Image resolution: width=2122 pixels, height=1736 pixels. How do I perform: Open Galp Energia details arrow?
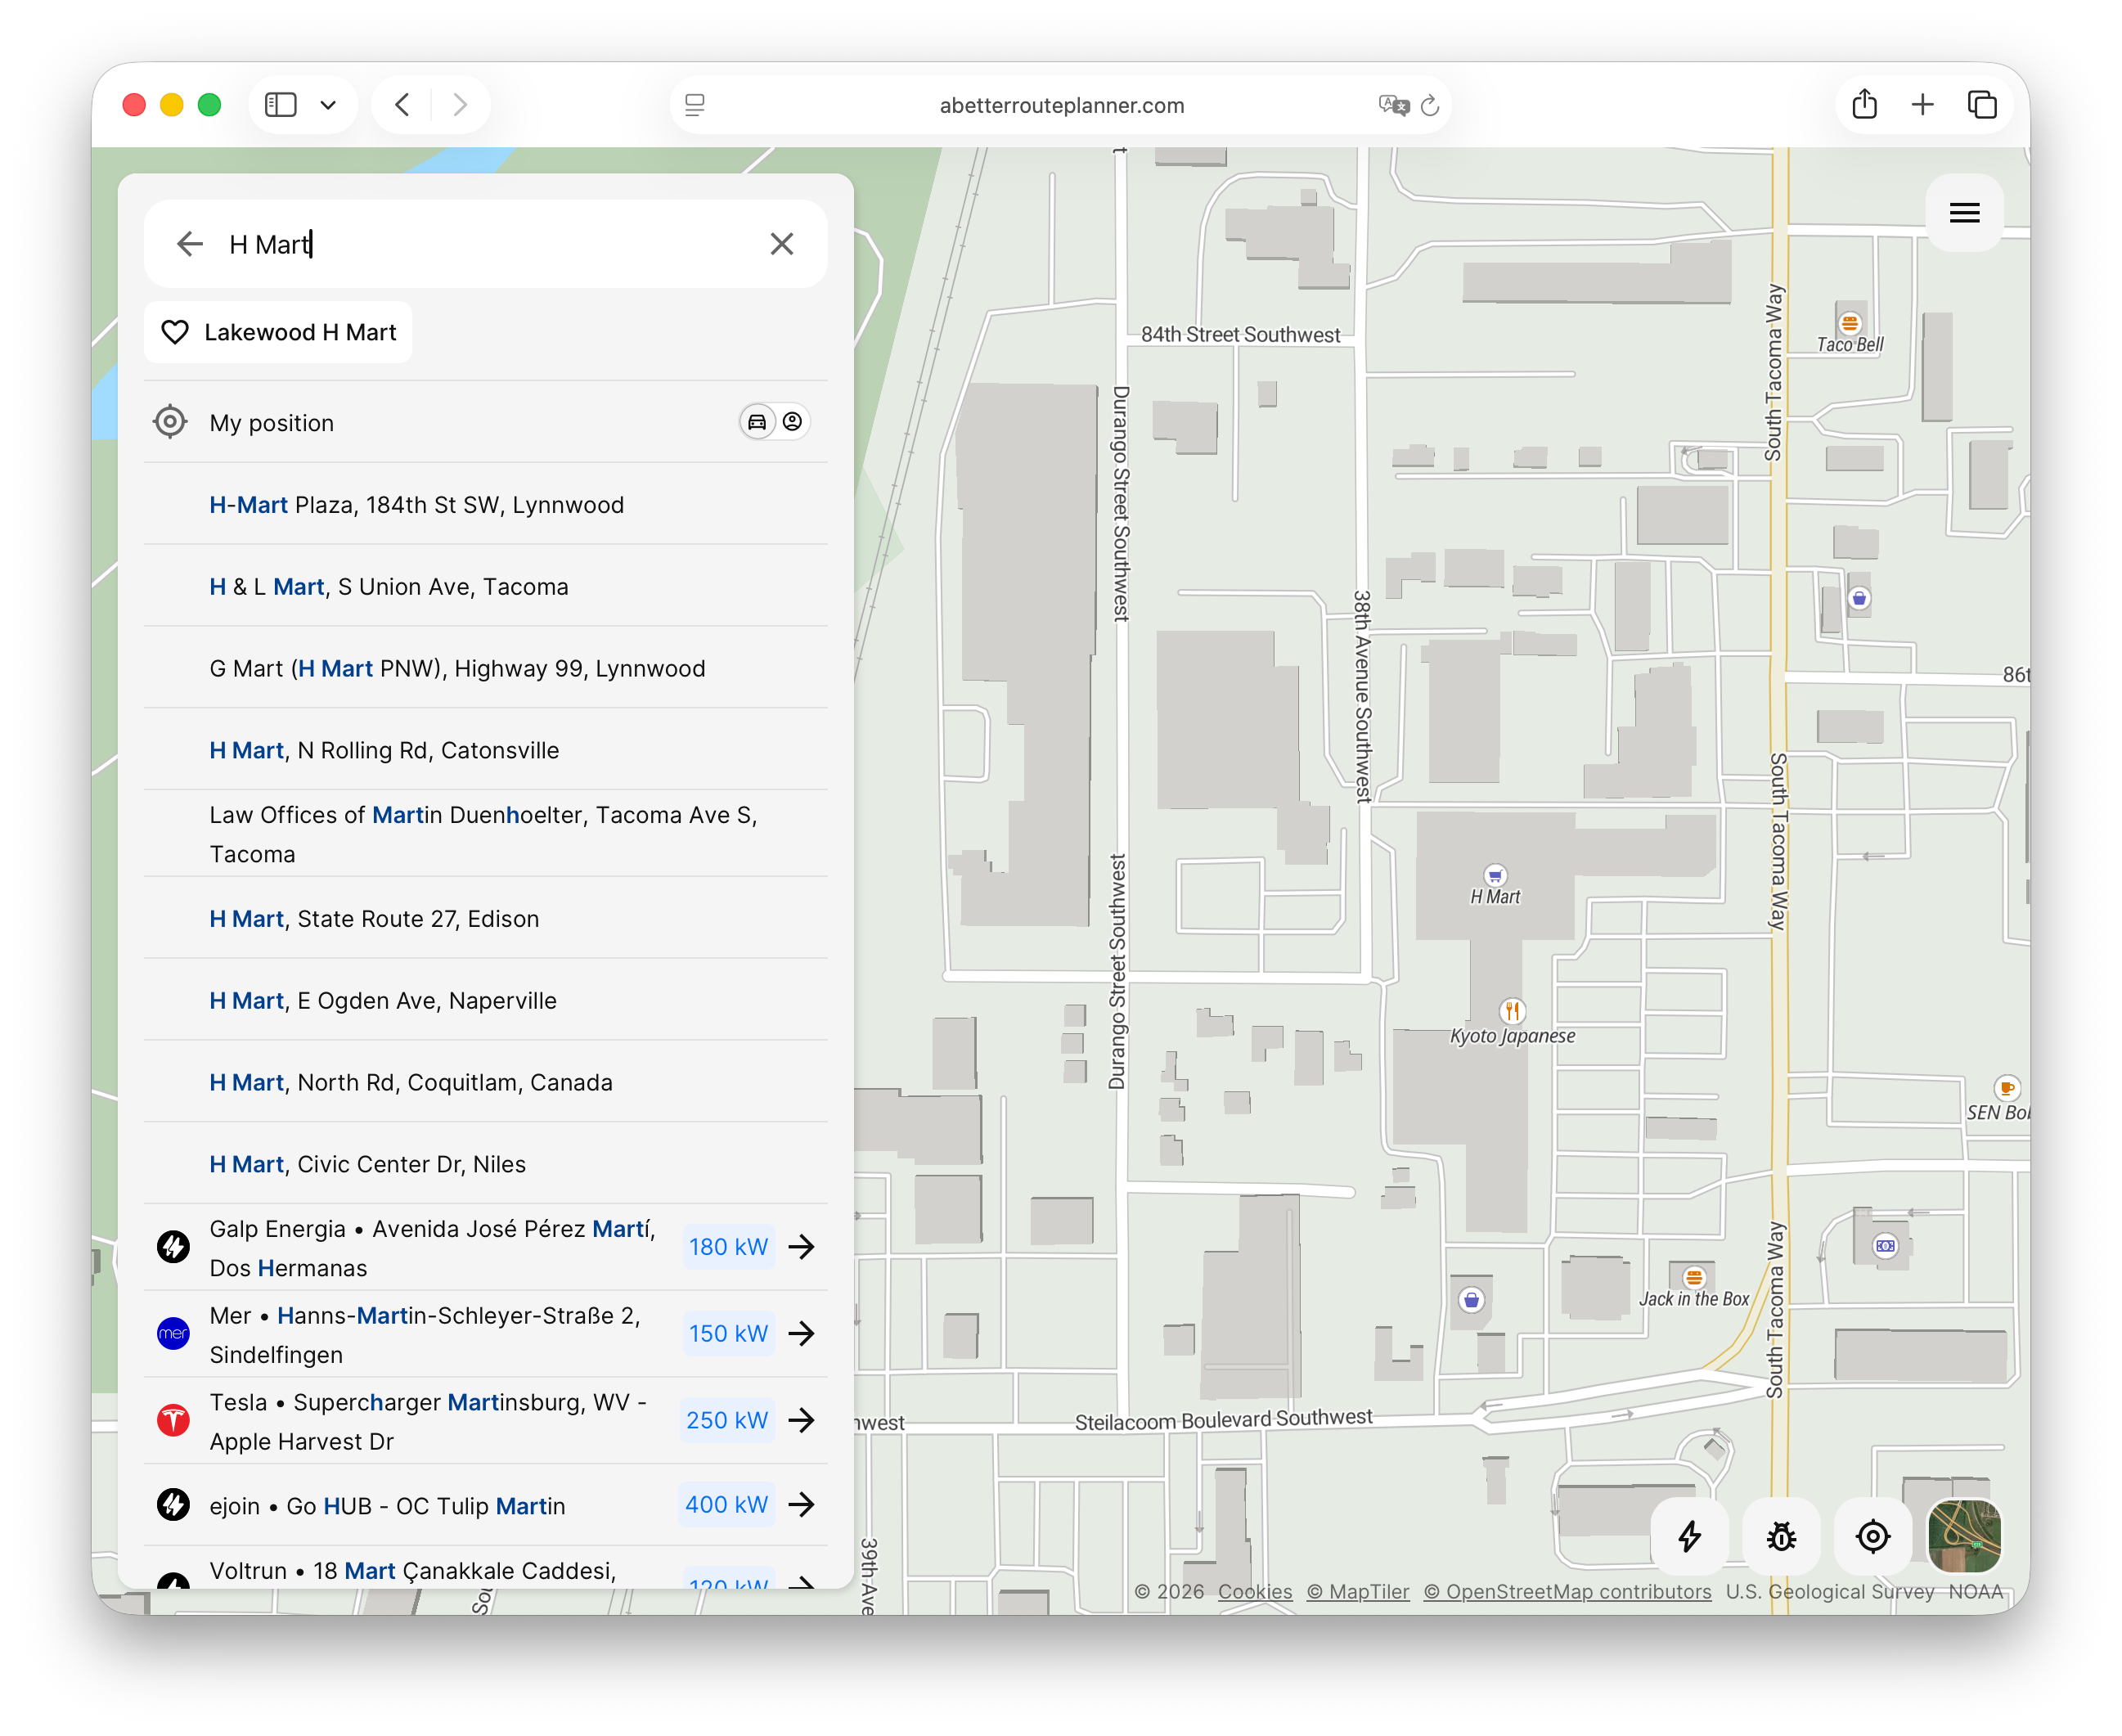[801, 1247]
